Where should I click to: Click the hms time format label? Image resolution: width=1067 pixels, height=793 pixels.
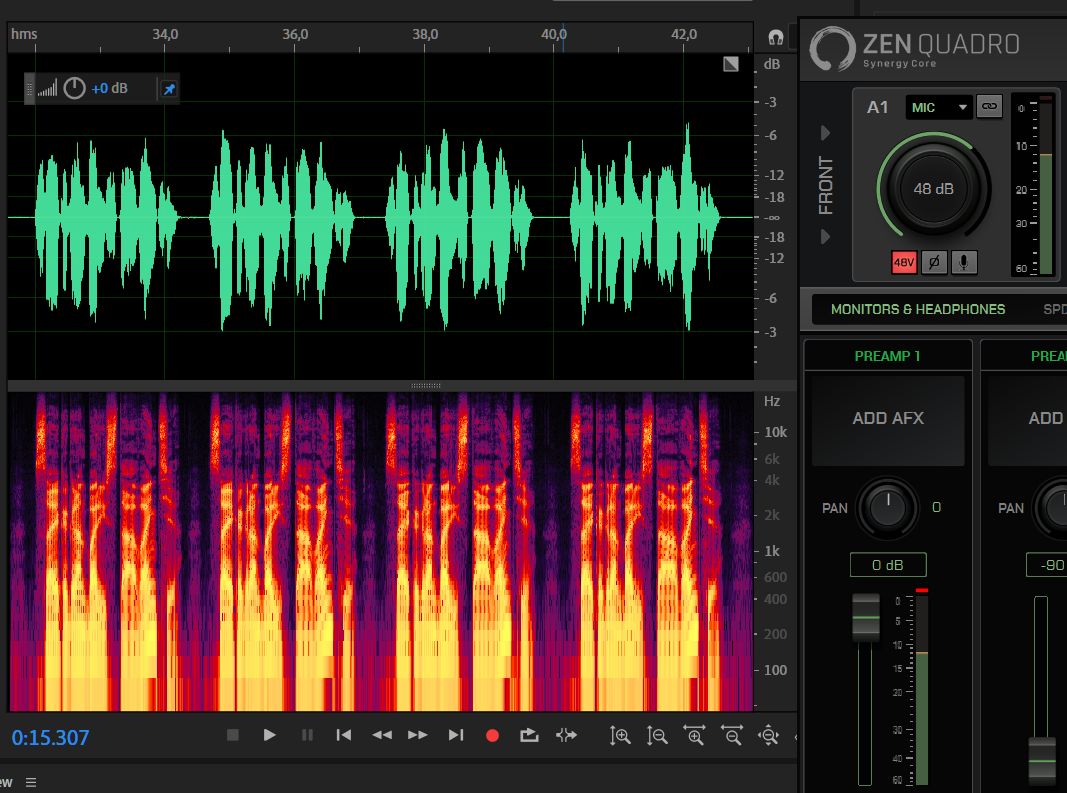(x=24, y=34)
